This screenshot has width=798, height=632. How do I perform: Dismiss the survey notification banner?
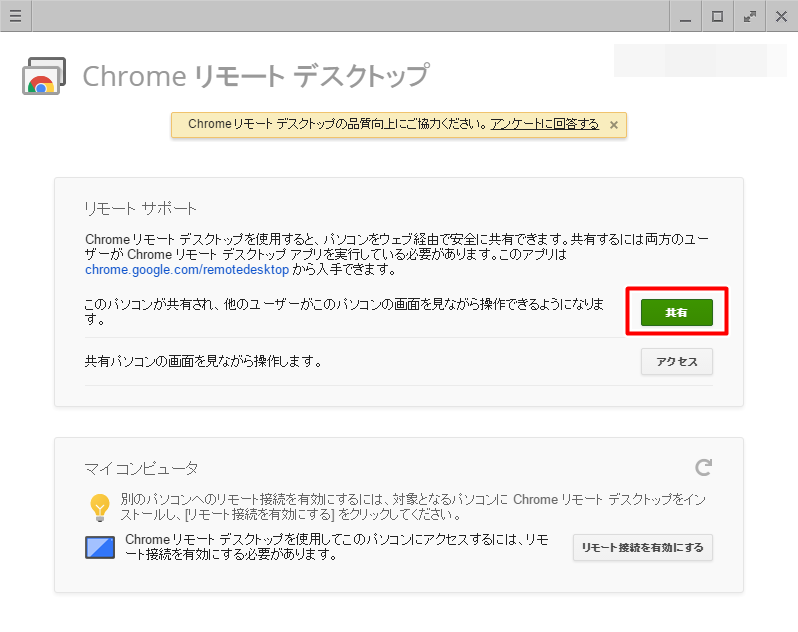pos(614,125)
